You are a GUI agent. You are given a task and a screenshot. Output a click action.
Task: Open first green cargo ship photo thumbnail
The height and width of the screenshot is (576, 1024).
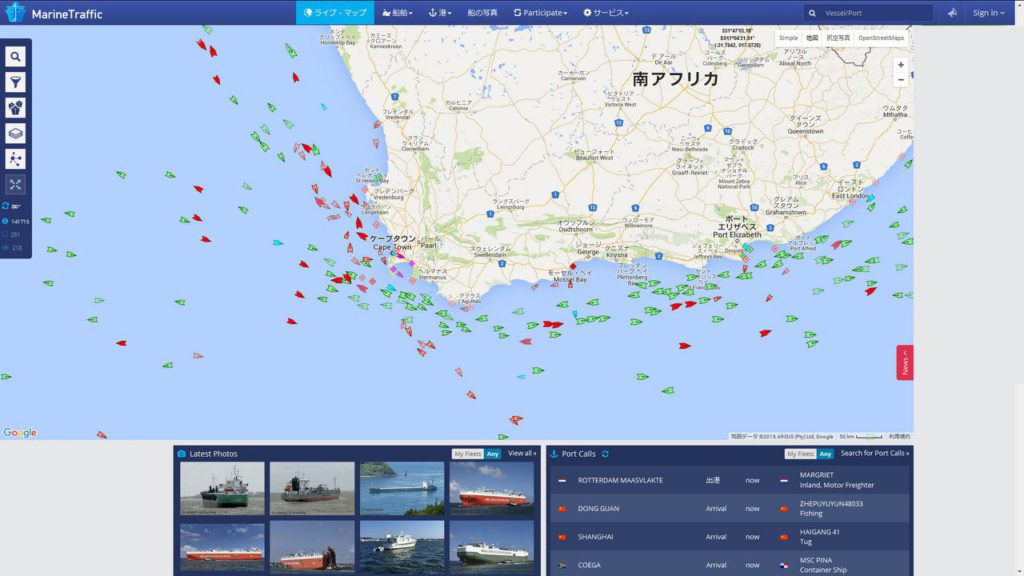[x=222, y=488]
